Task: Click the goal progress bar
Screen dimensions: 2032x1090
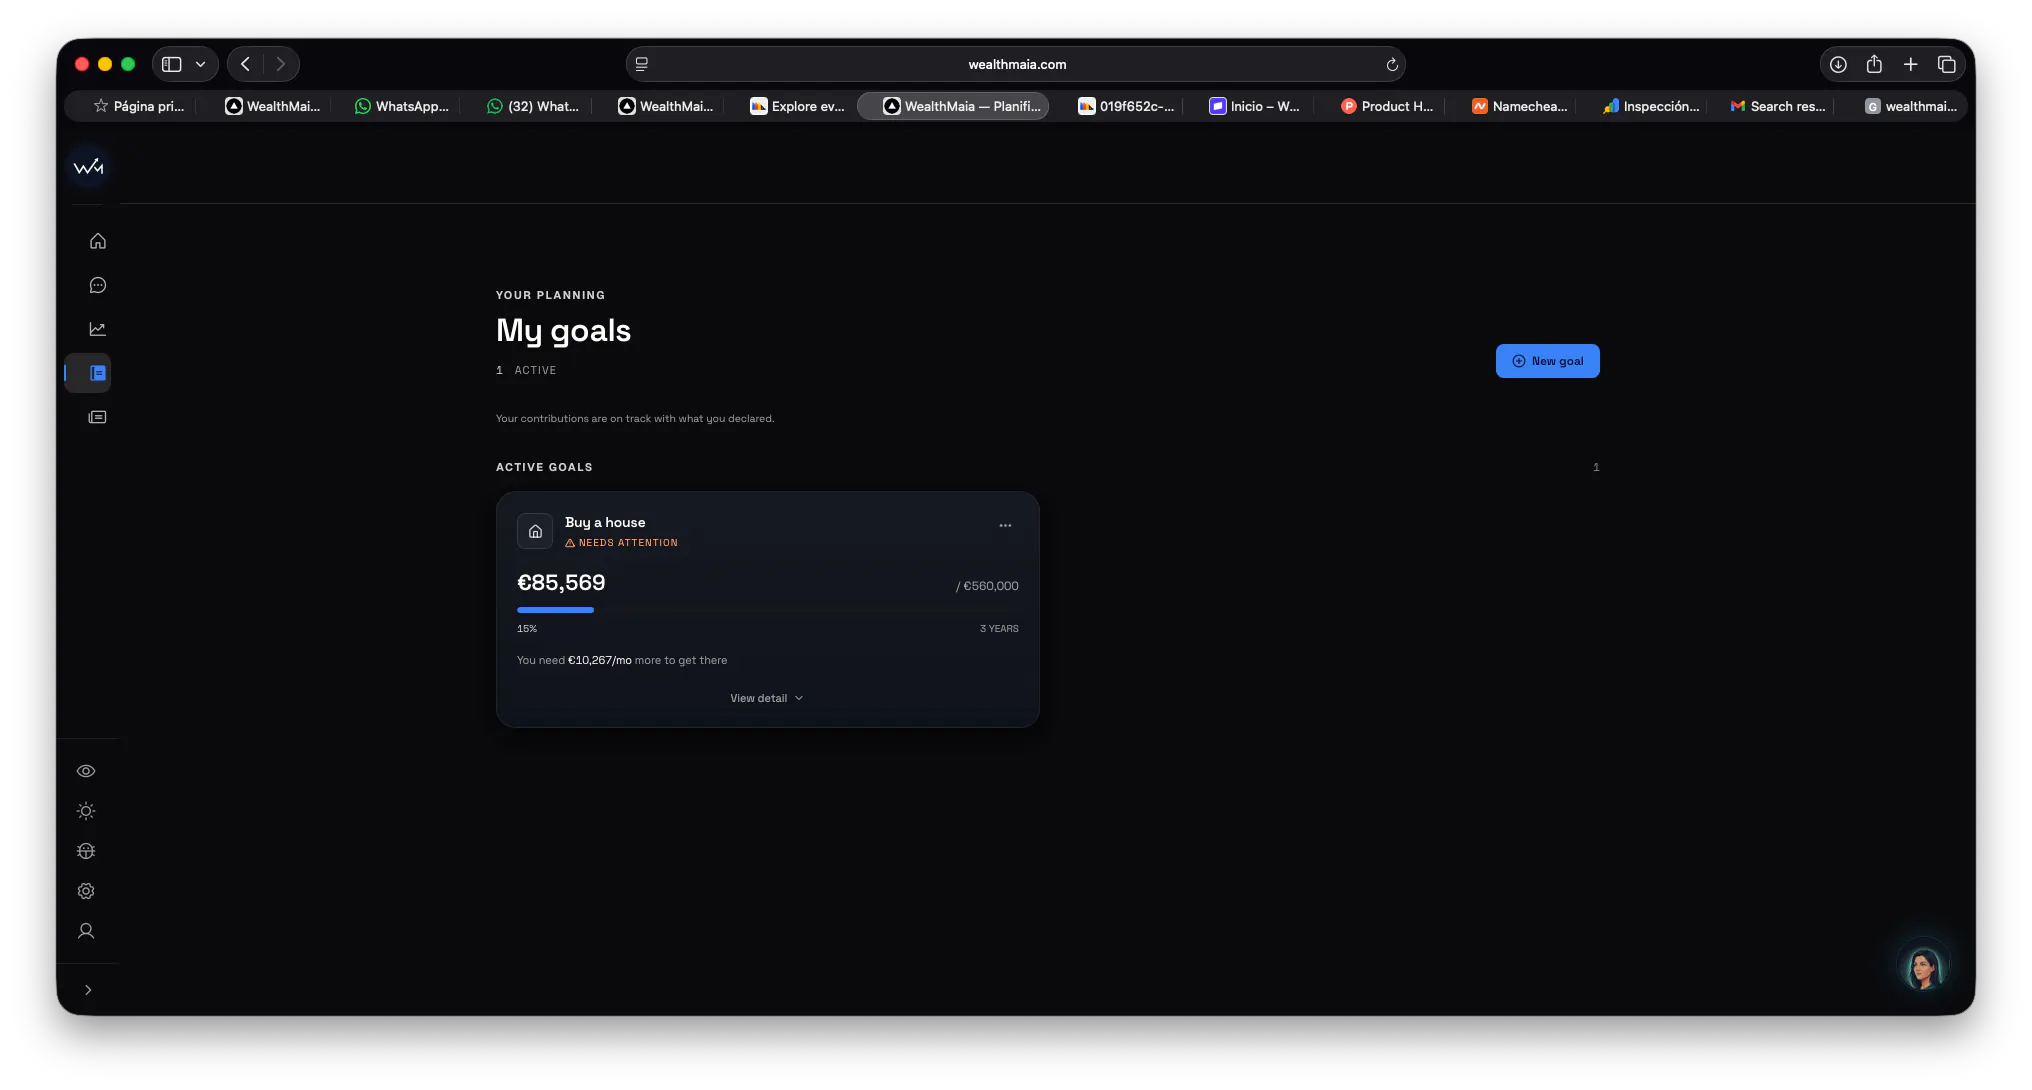Action: pyautogui.click(x=767, y=610)
